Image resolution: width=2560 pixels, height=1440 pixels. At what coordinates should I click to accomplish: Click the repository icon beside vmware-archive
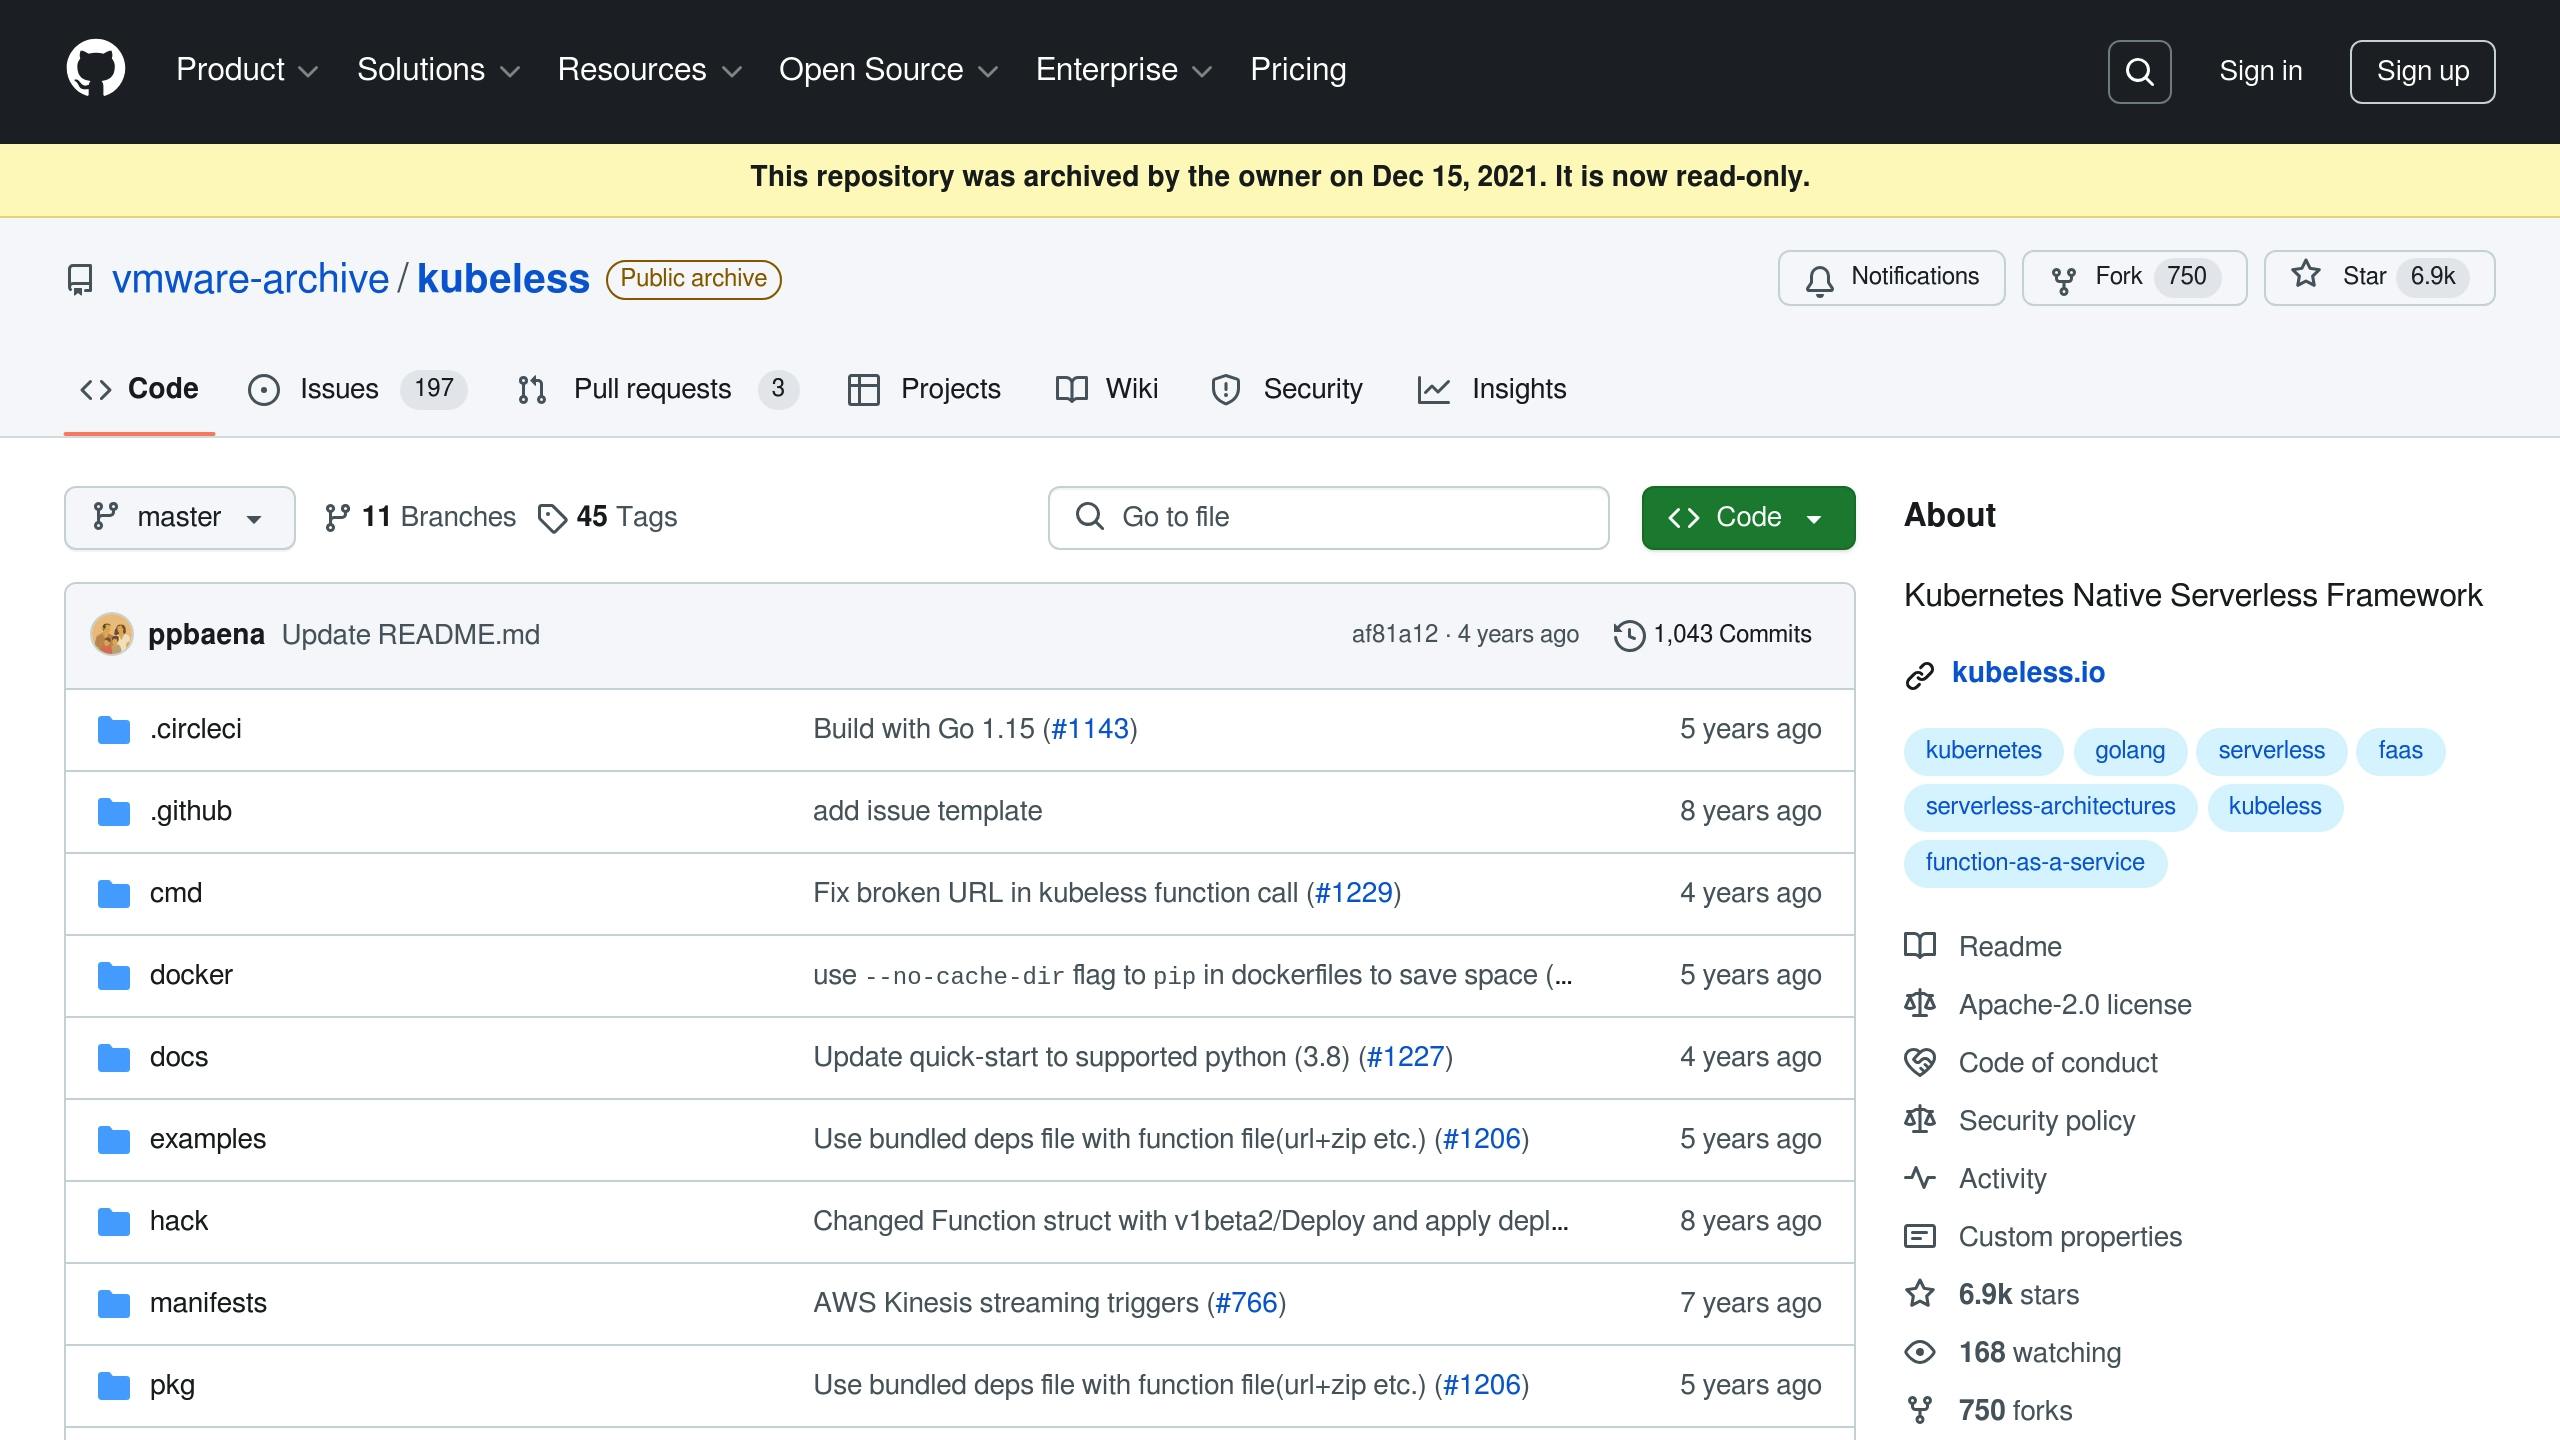click(80, 279)
